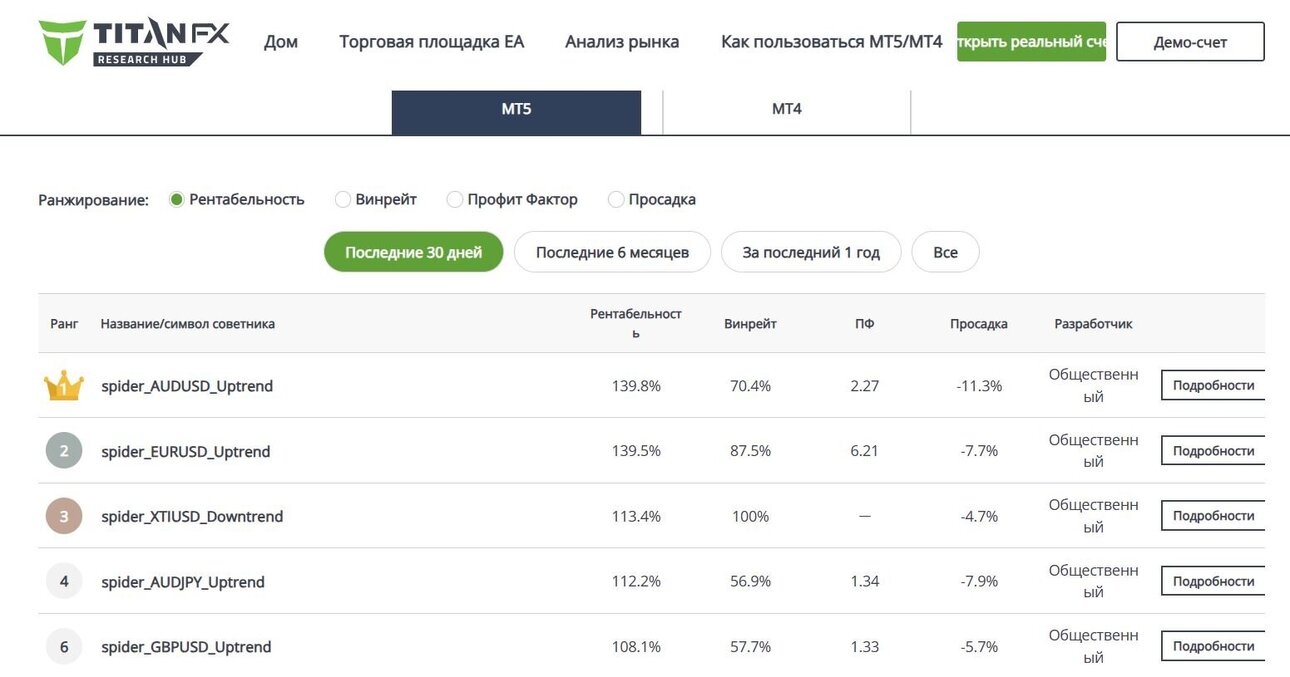Click the rank 4 badge

(x=64, y=581)
